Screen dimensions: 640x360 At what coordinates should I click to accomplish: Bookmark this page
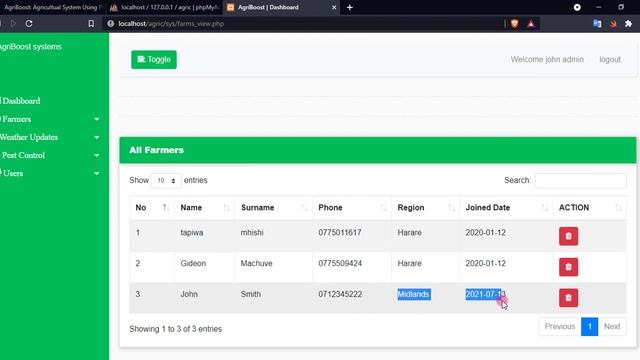point(91,24)
